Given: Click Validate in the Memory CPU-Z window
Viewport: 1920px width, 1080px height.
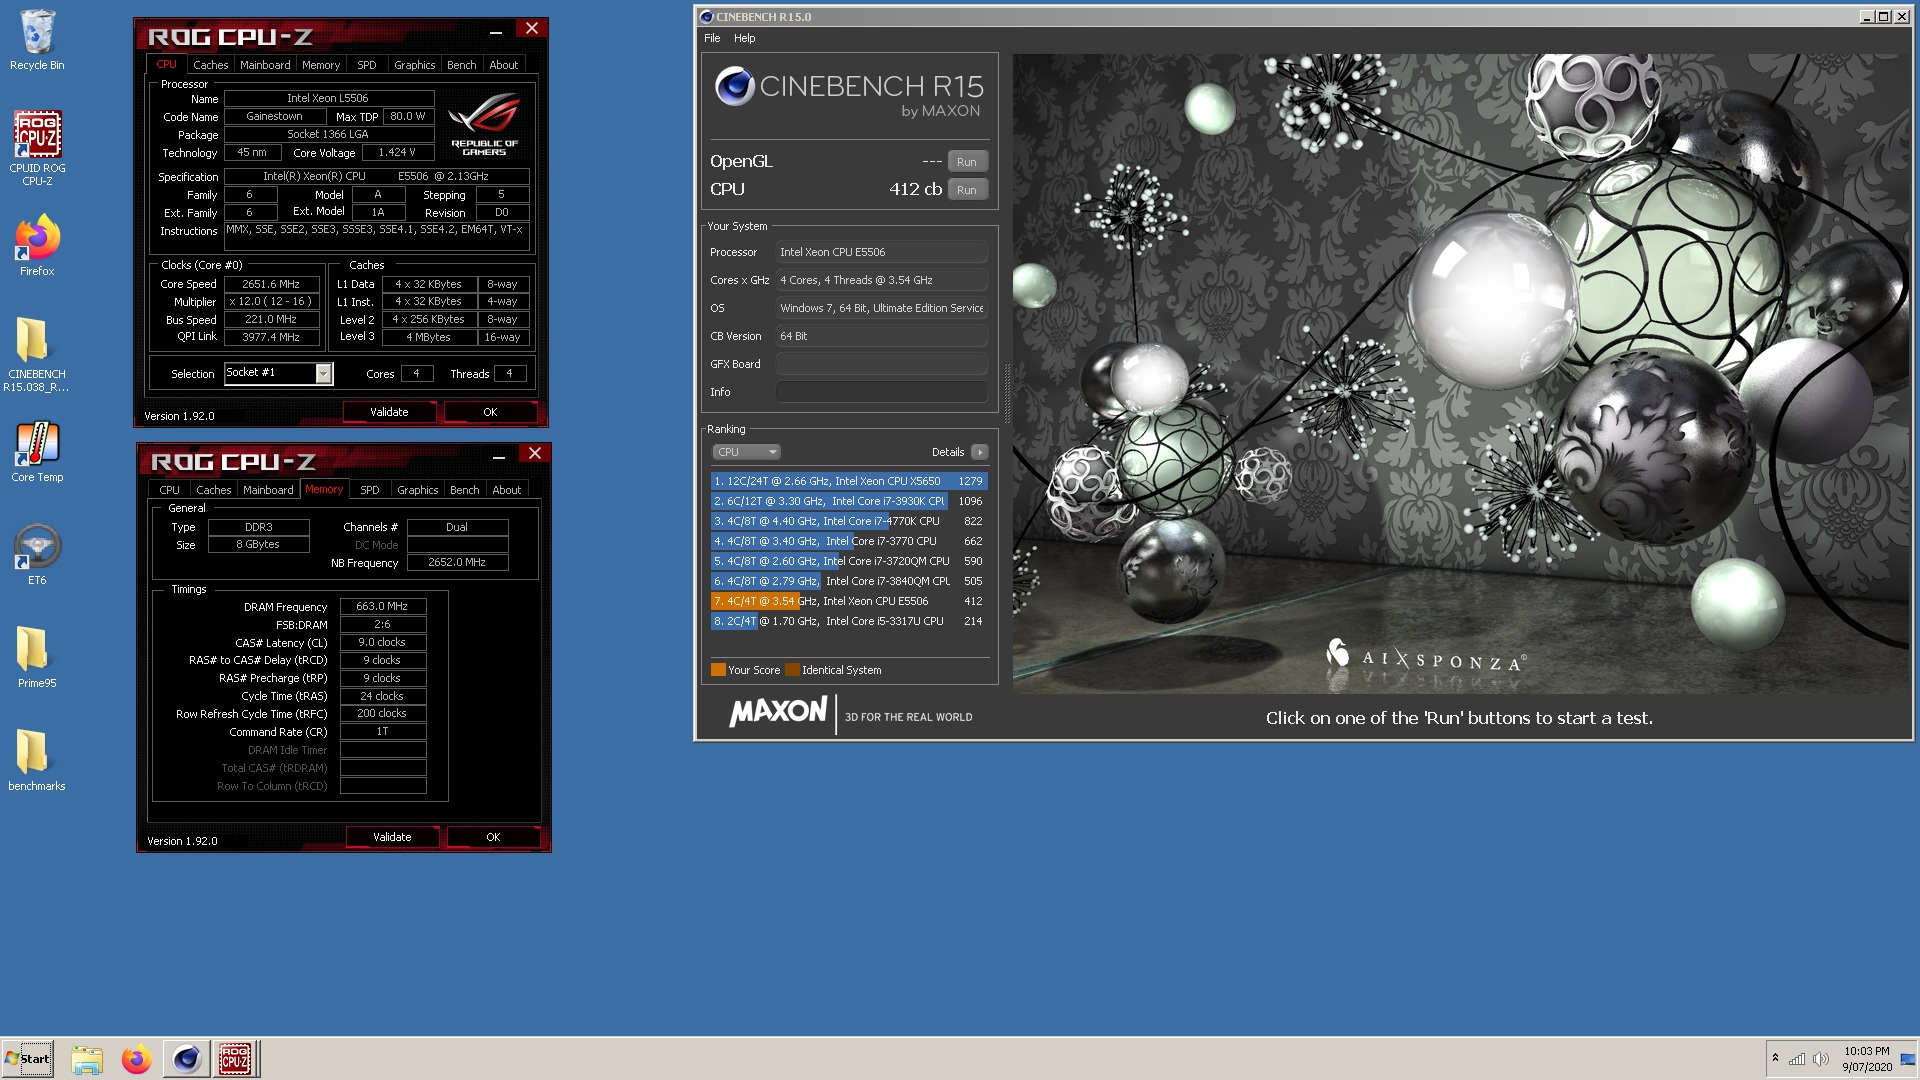Looking at the screenshot, I should click(393, 837).
